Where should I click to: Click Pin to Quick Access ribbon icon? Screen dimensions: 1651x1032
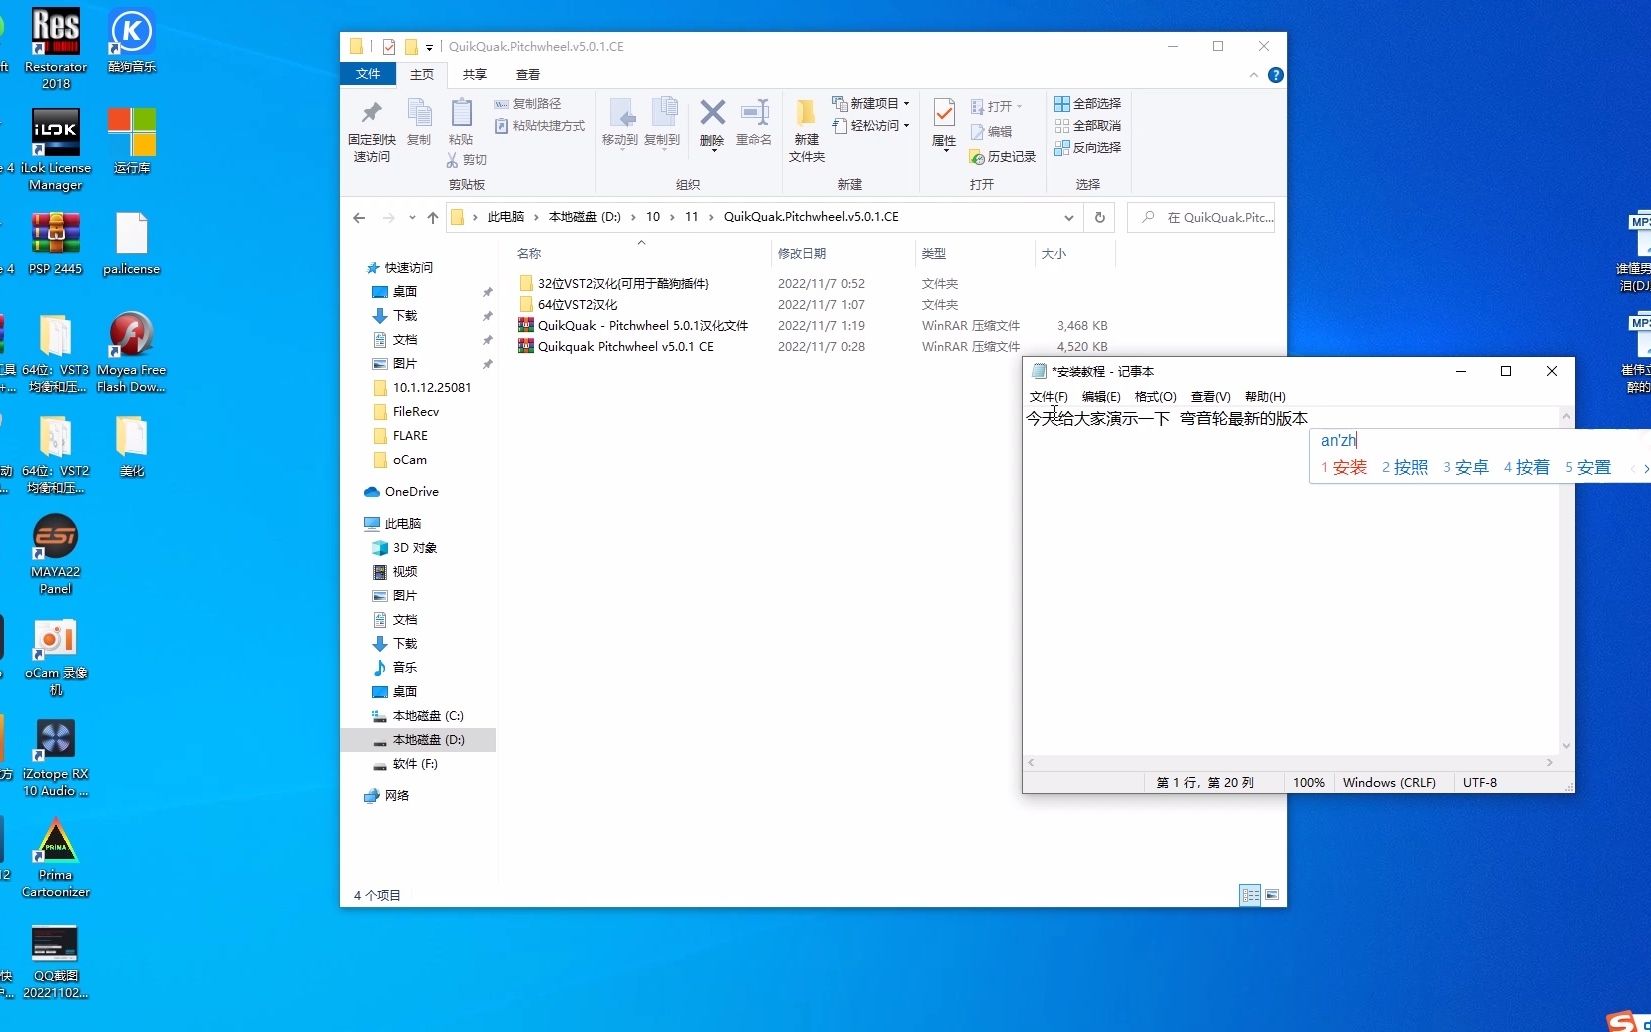[x=371, y=131]
